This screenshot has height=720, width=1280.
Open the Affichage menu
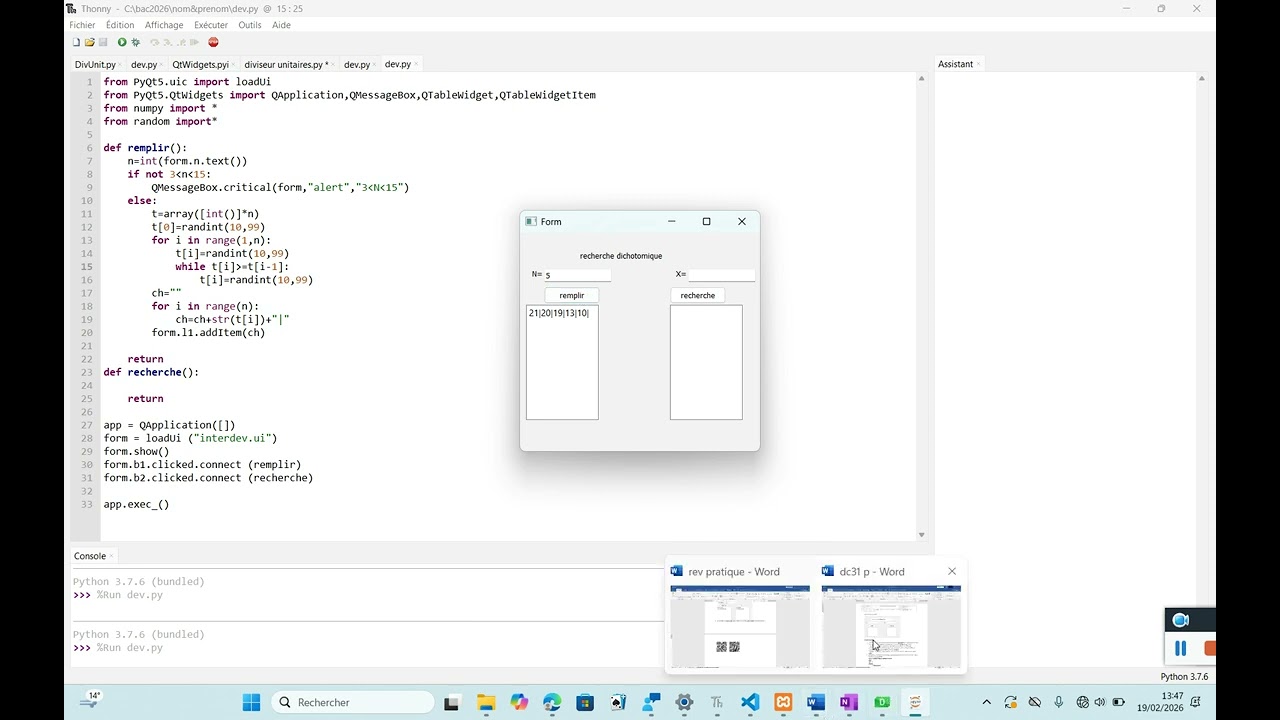coord(164,25)
